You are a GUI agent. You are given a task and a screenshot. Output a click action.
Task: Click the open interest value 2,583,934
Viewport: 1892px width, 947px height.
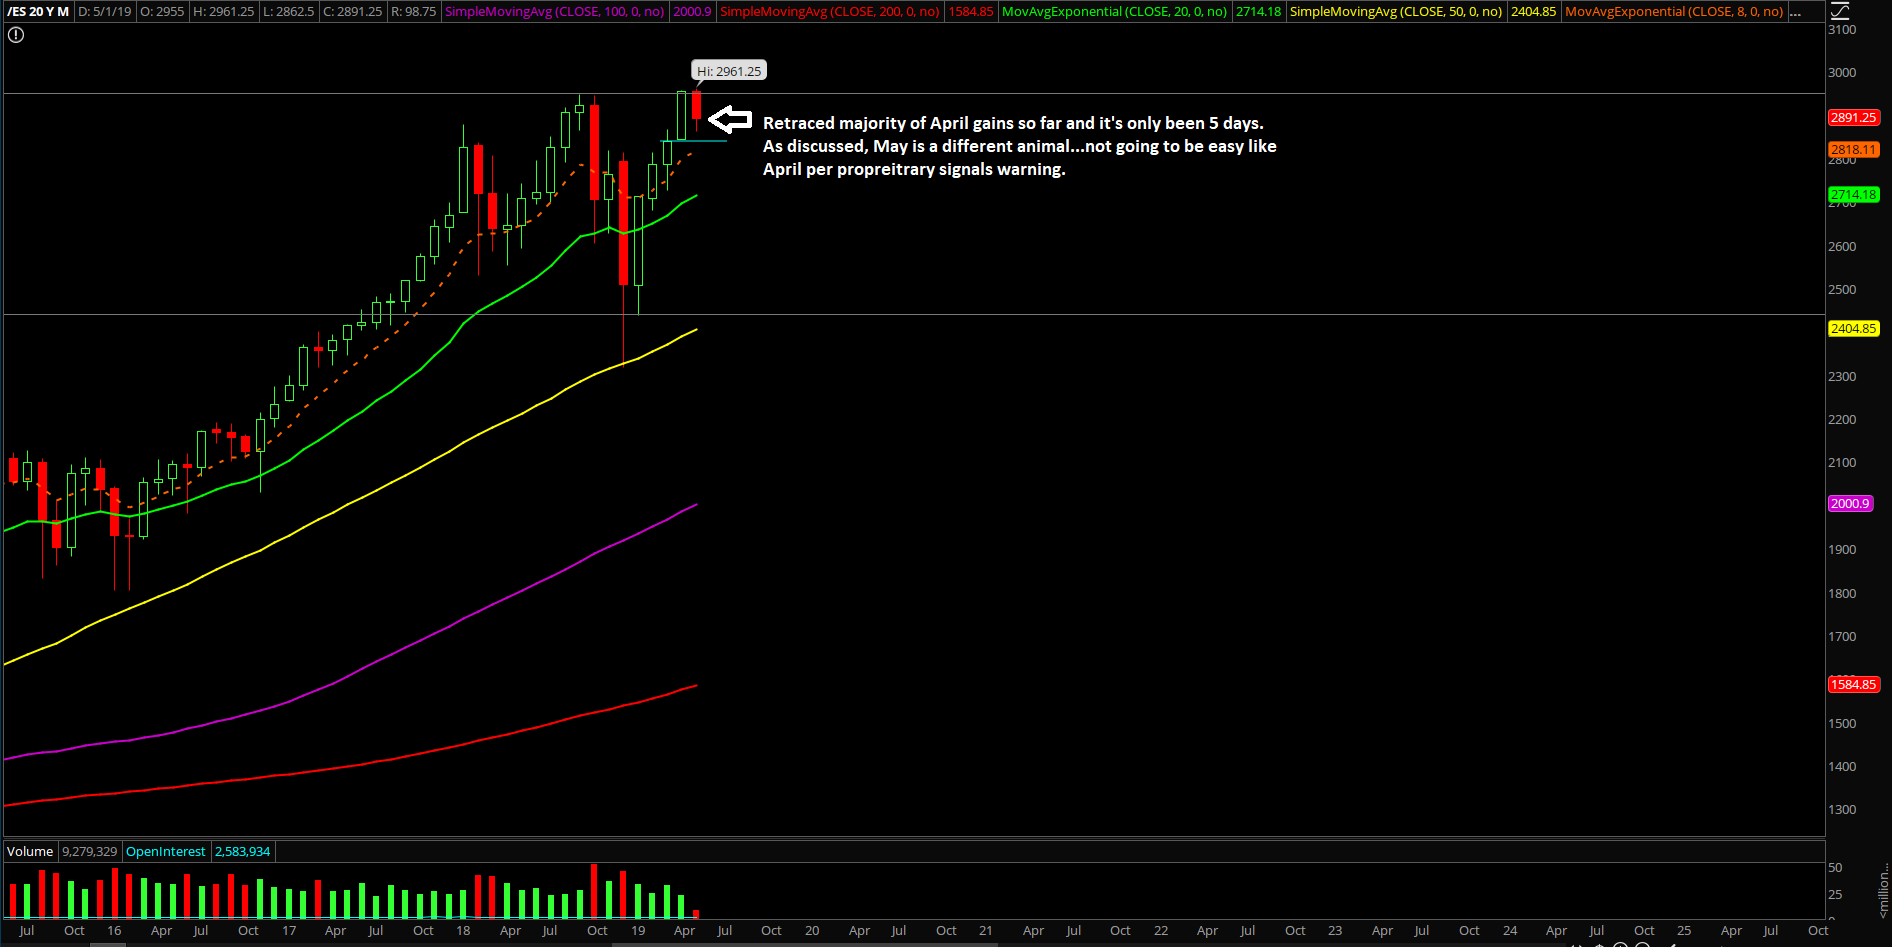click(243, 852)
